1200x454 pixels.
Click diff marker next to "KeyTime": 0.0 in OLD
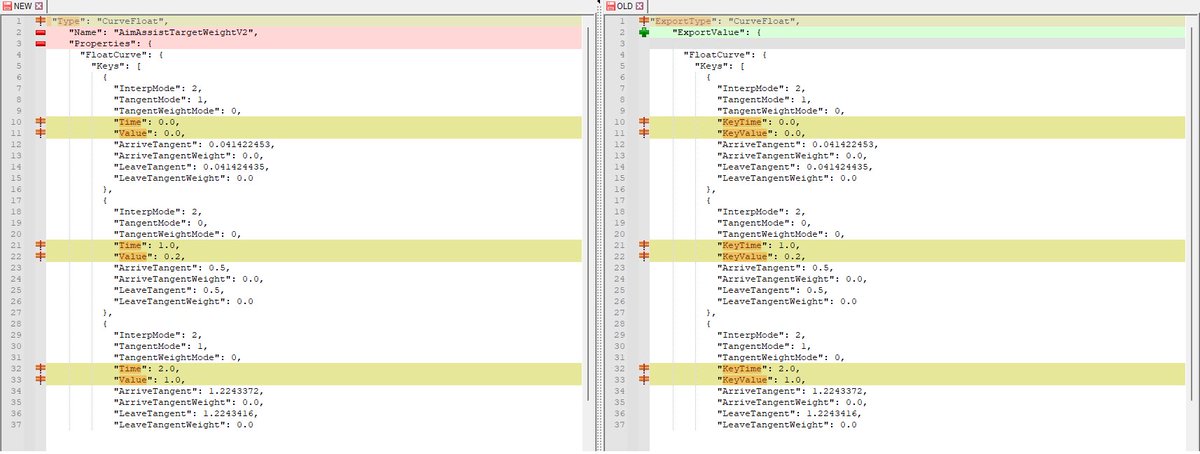click(x=643, y=122)
